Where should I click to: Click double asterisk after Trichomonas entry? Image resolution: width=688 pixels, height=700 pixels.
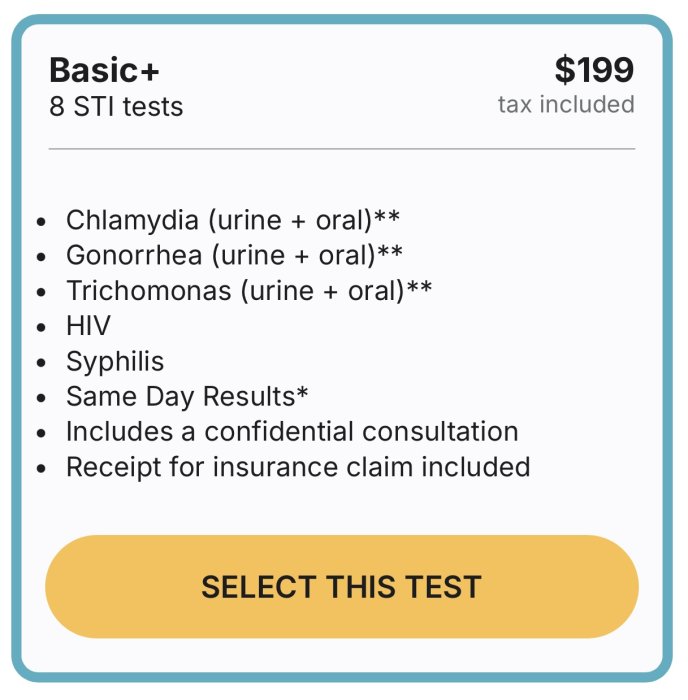point(420,286)
